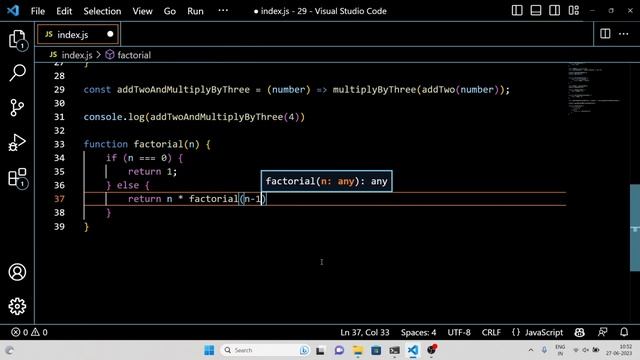Open notifications bell in status bar
The width and height of the screenshot is (640, 360).
pos(624,332)
